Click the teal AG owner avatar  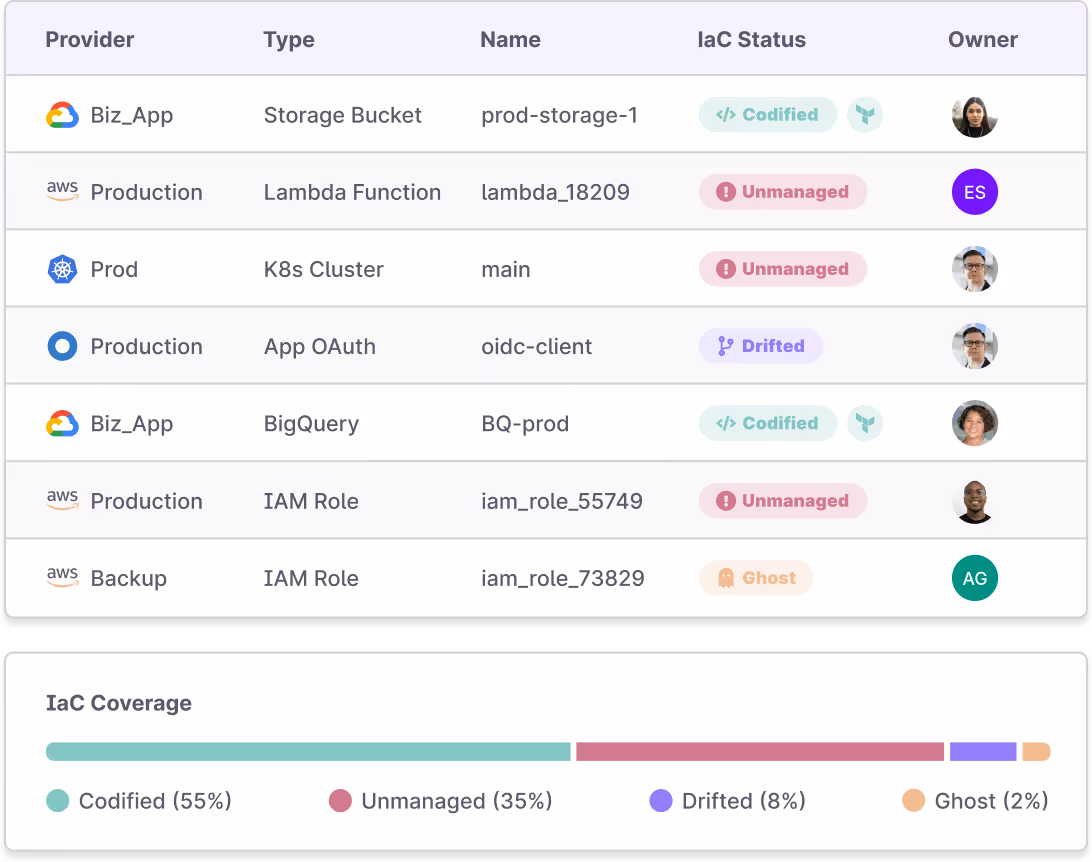[975, 578]
